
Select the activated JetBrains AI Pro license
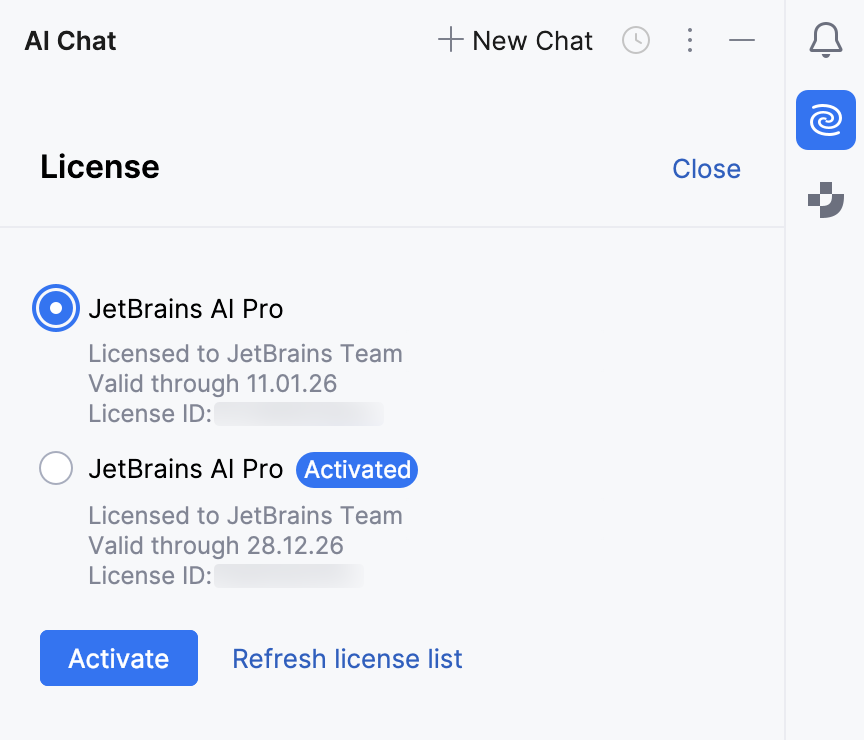click(x=56, y=468)
